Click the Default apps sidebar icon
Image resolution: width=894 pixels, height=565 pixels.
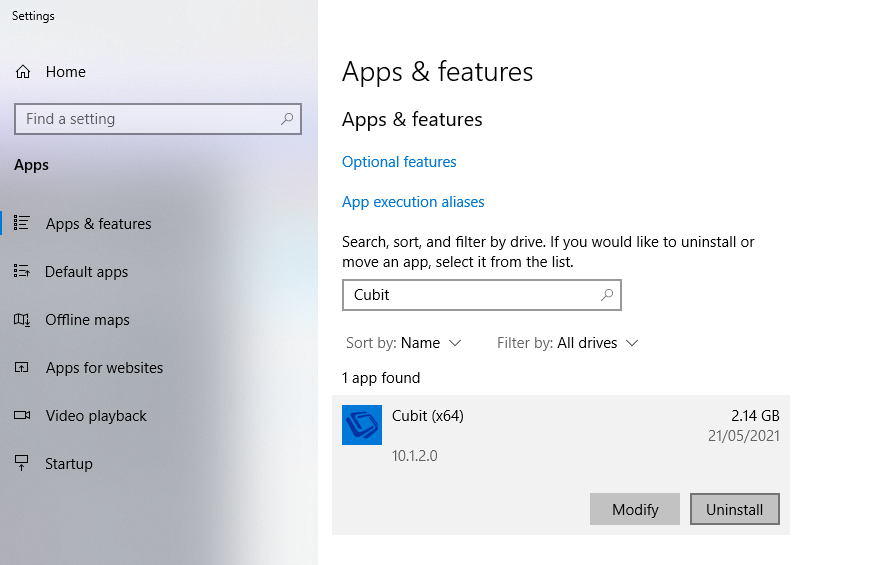22,271
